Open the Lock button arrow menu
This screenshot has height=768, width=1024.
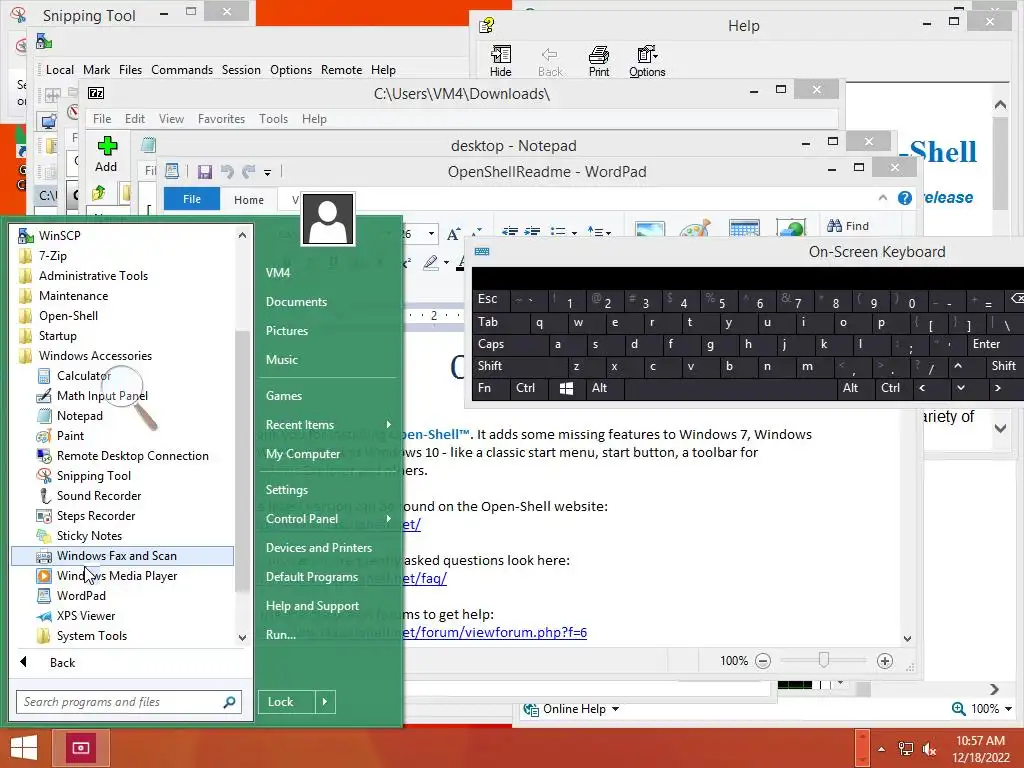click(325, 702)
